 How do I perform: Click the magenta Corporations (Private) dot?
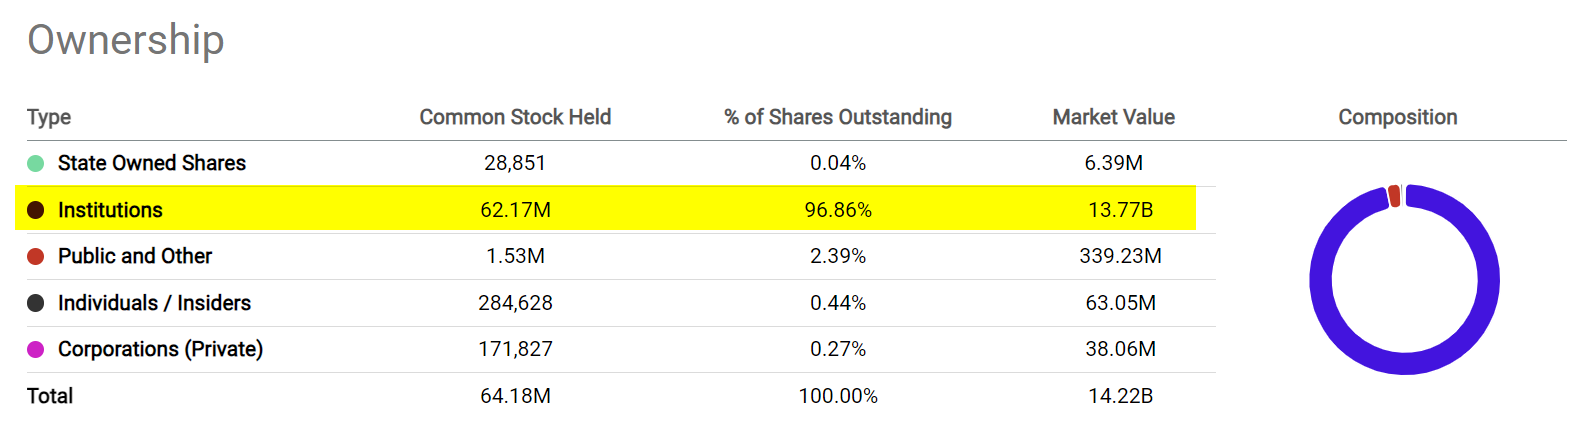click(36, 349)
